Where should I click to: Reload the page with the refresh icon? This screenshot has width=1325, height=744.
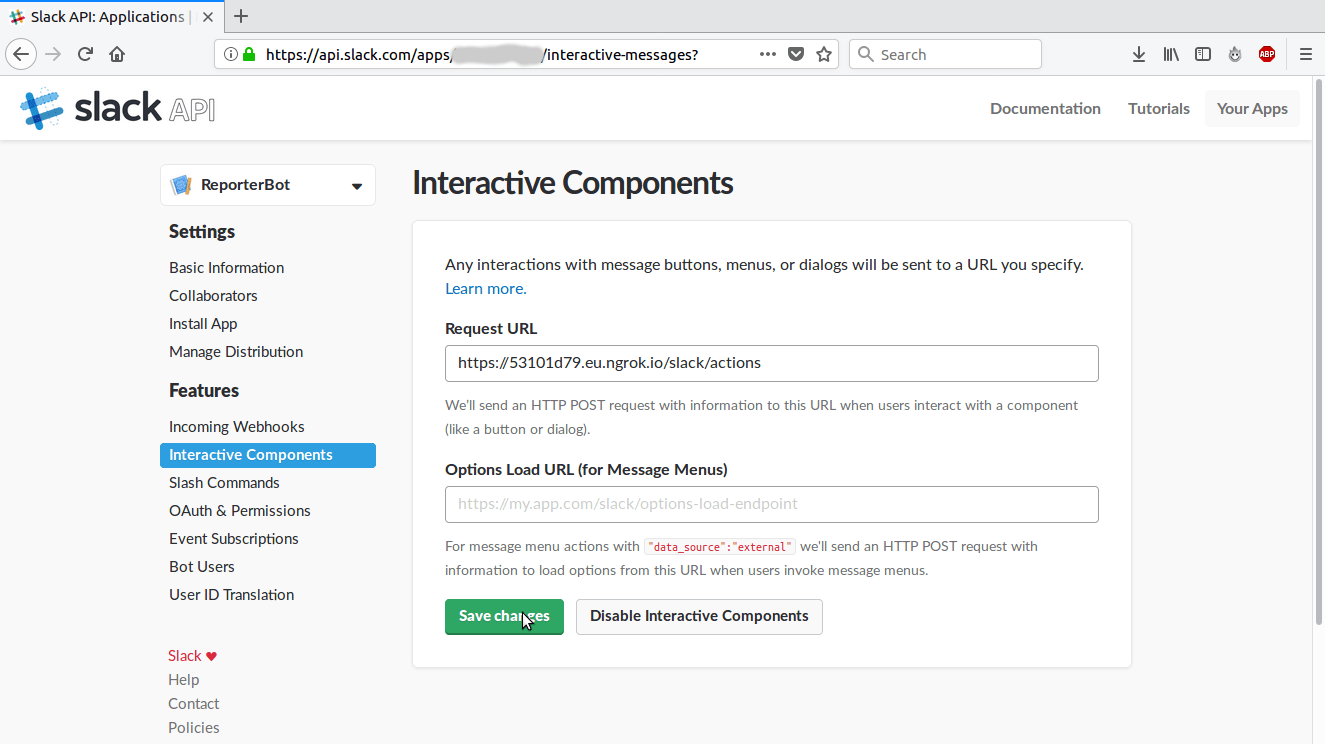point(85,54)
